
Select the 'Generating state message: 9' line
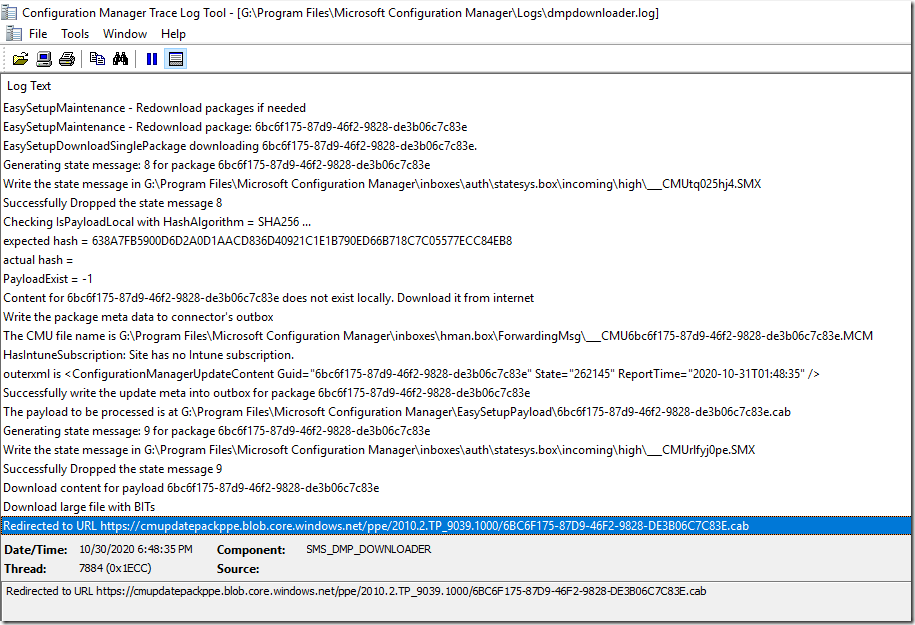click(457, 431)
